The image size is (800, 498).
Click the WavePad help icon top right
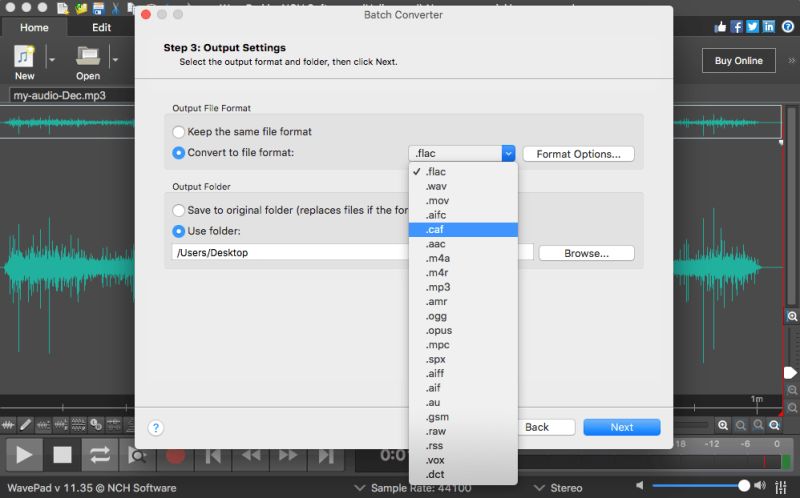pyautogui.click(x=788, y=27)
